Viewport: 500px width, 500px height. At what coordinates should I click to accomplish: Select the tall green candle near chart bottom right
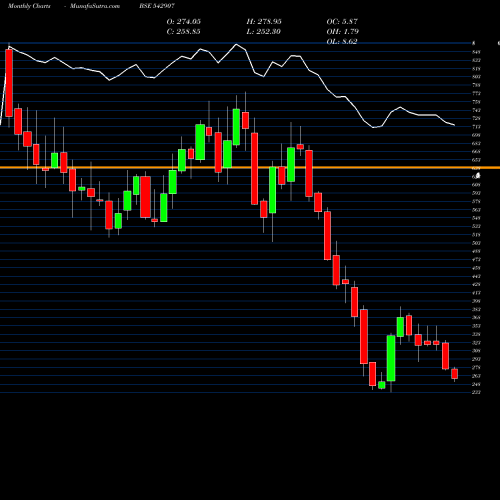coord(391,358)
